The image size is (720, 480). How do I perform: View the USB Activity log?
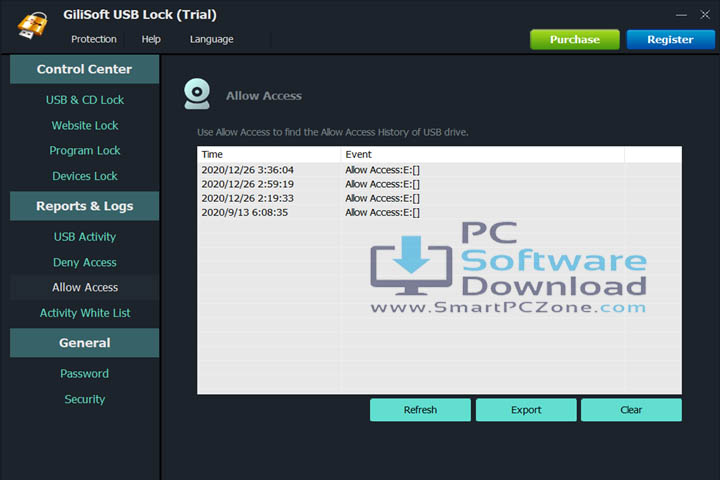[85, 237]
